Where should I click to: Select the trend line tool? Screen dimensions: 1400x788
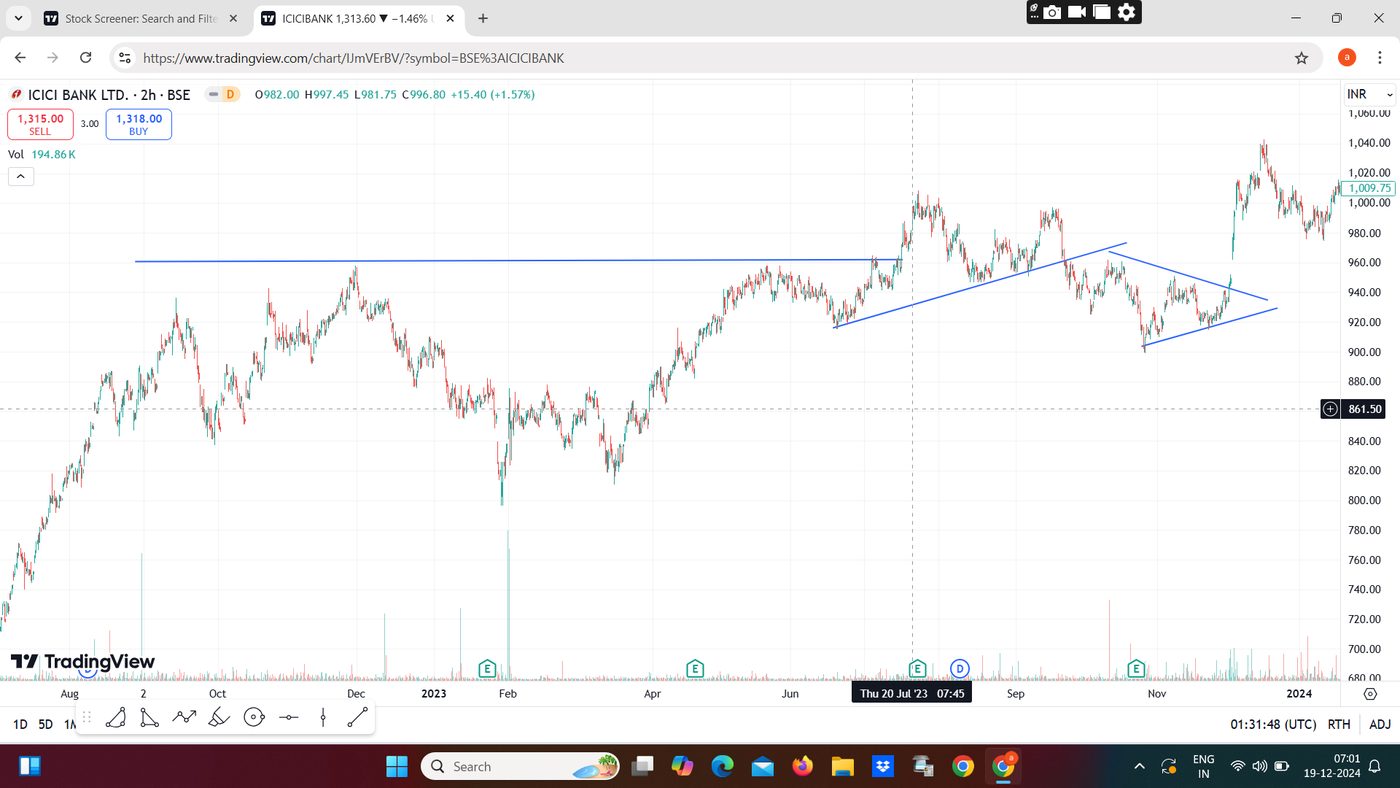(357, 717)
